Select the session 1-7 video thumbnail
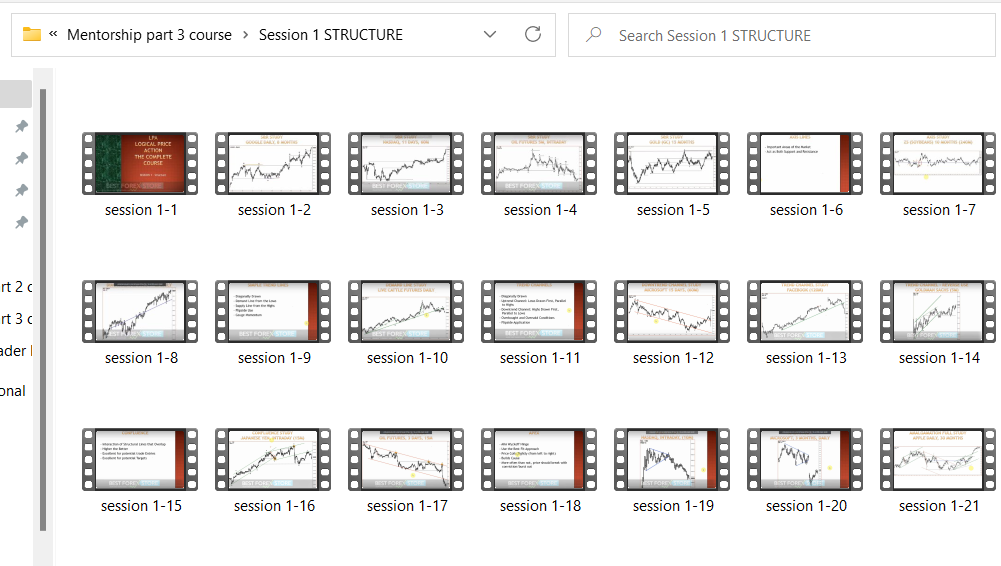Image resolution: width=1001 pixels, height=566 pixels. pos(938,163)
